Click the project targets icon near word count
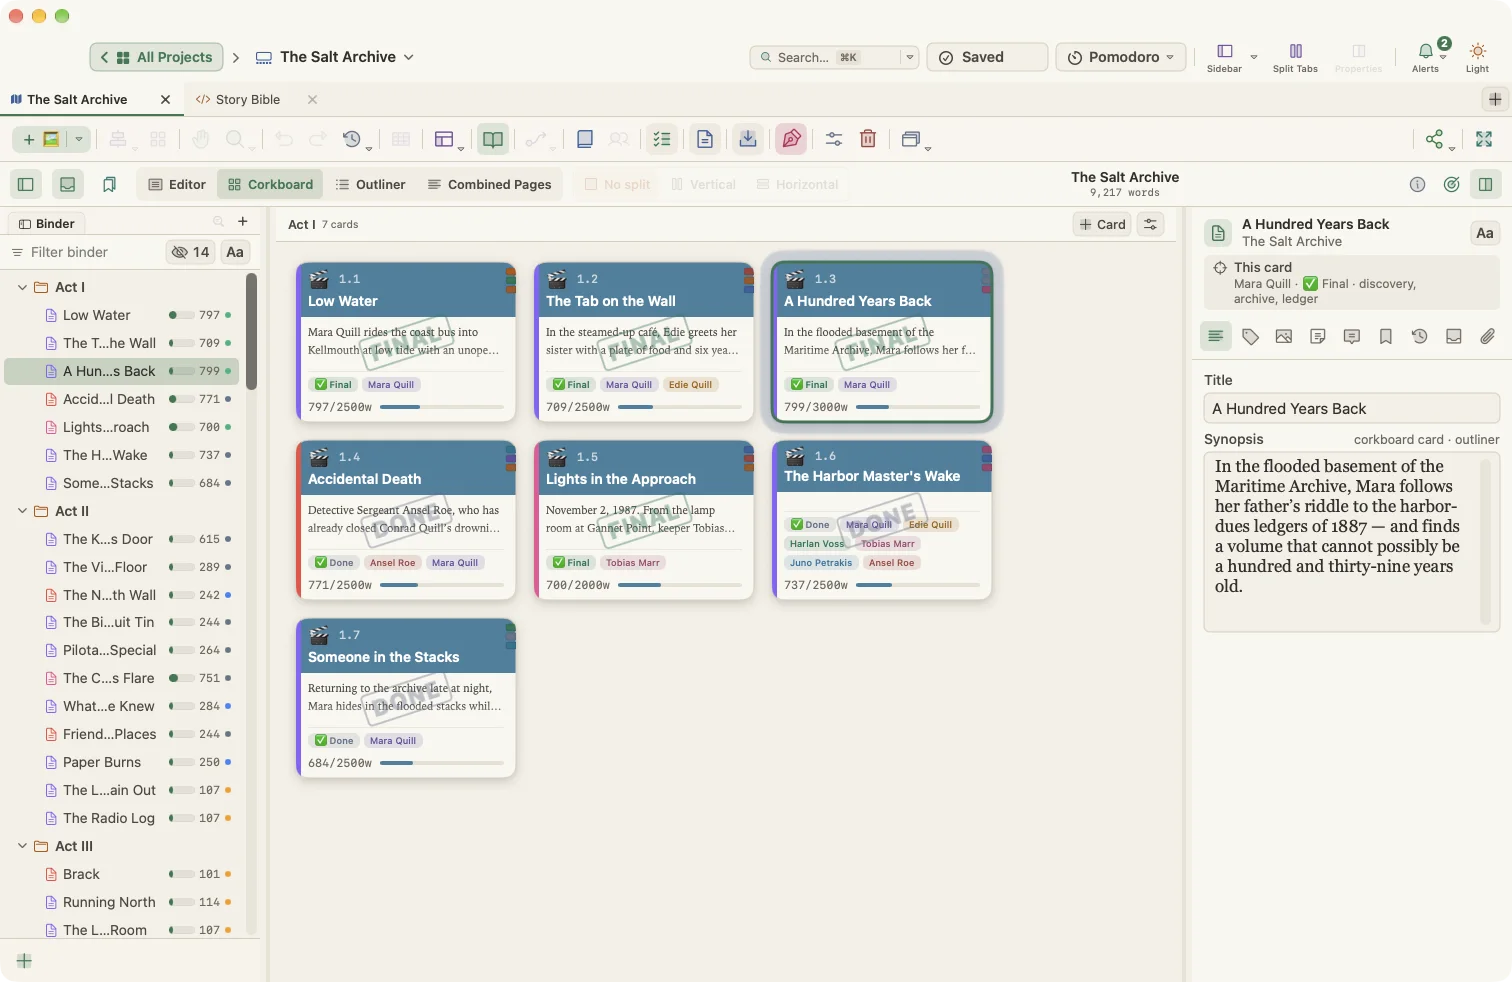The width and height of the screenshot is (1512, 982). (1452, 184)
